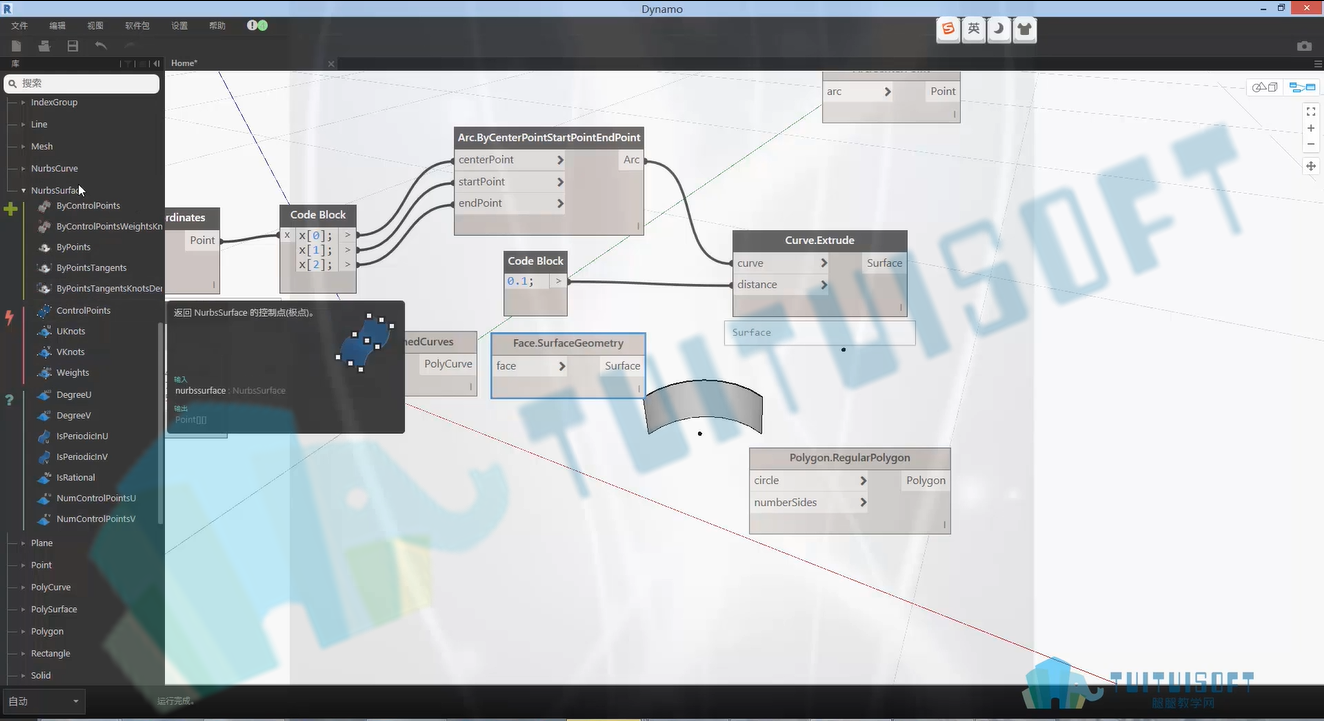Switch to 3D geometry background view
1324x721 pixels.
tap(1265, 87)
